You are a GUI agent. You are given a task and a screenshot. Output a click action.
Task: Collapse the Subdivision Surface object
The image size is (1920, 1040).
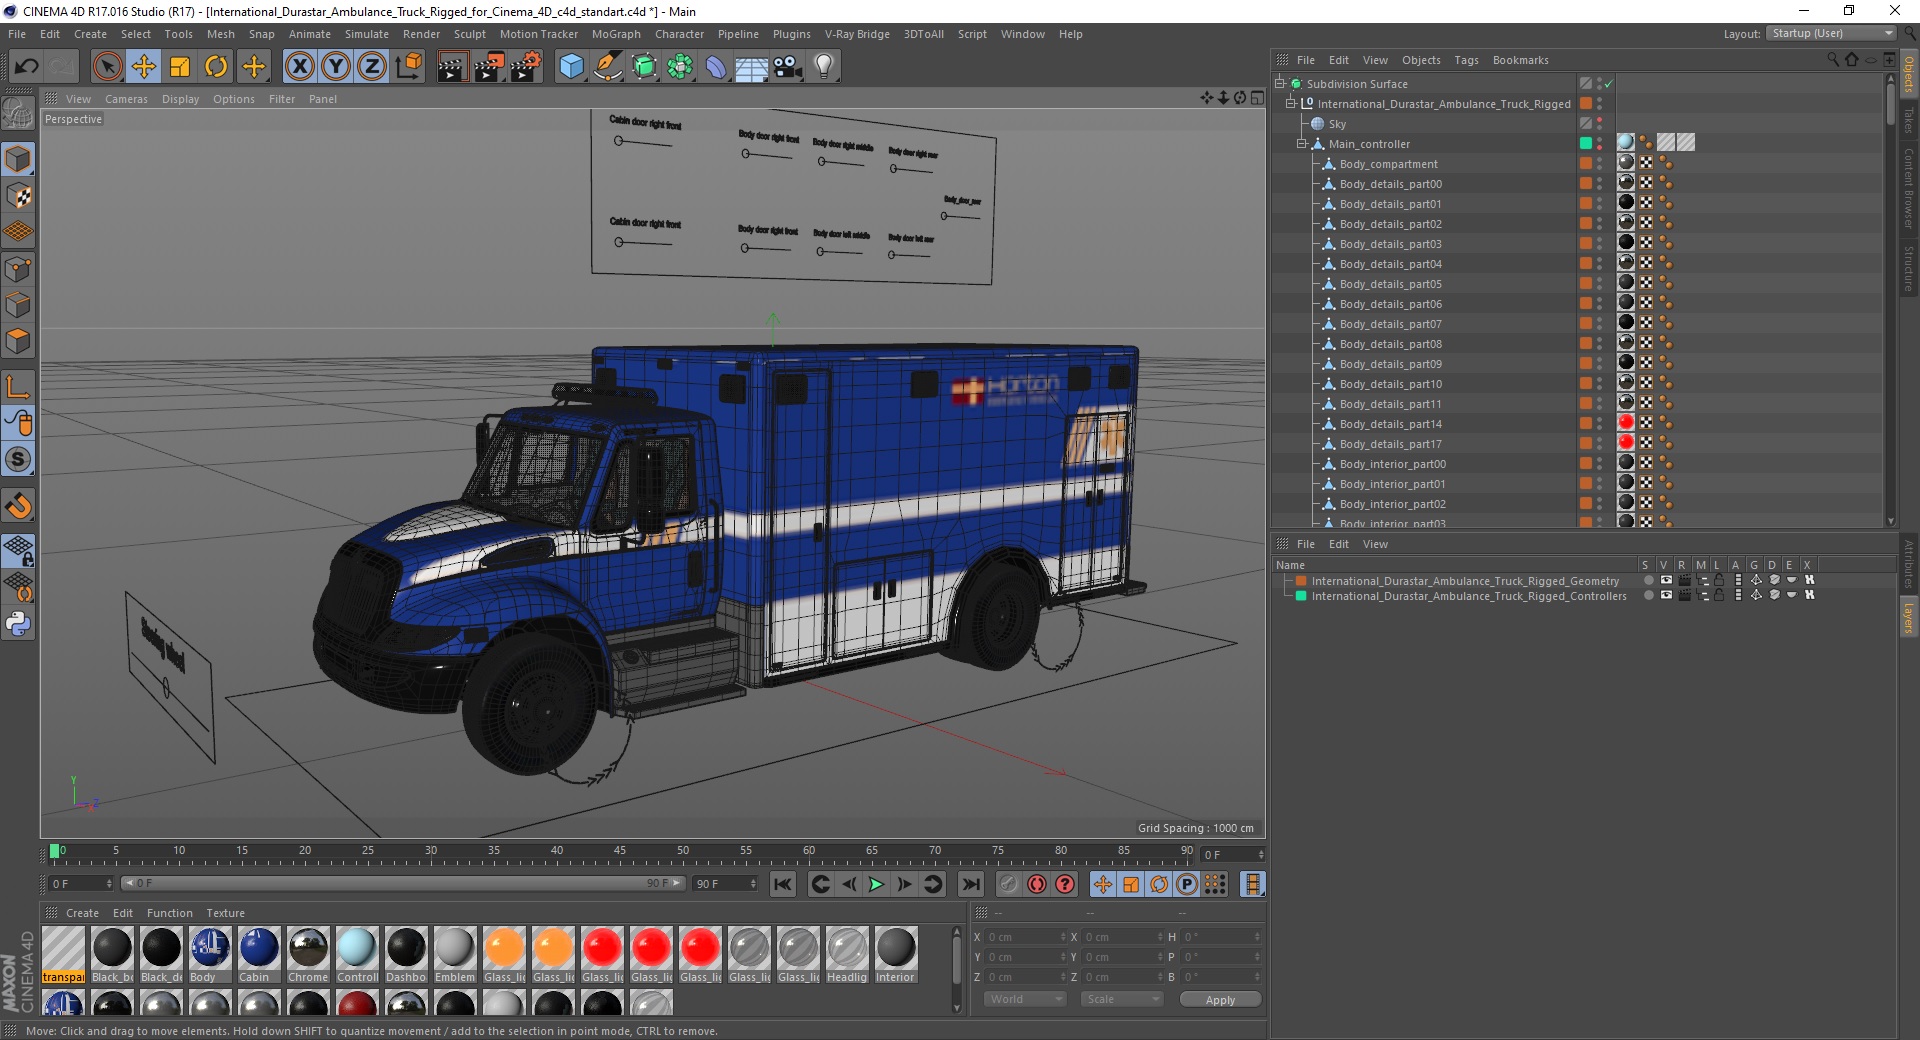pyautogui.click(x=1279, y=84)
